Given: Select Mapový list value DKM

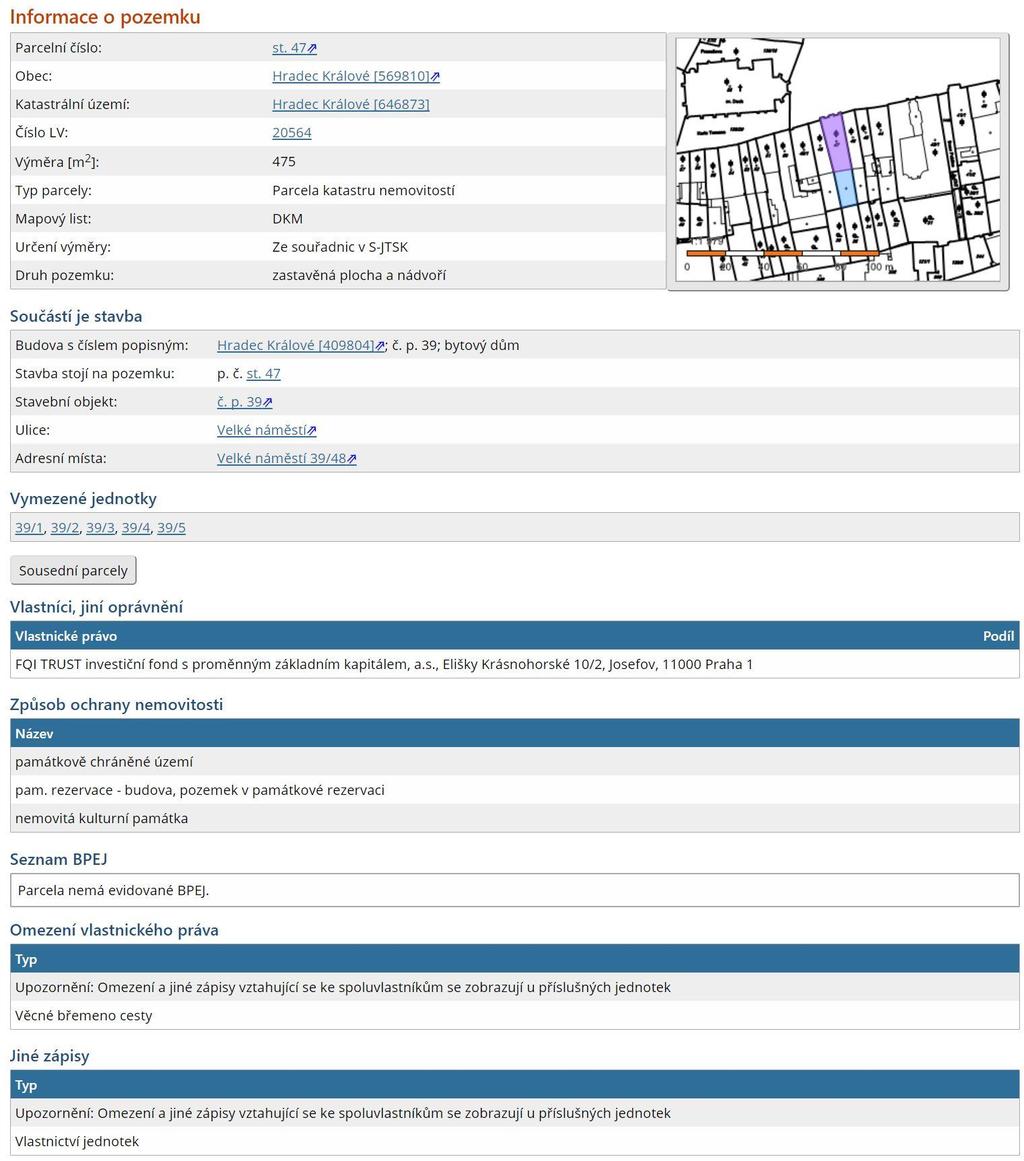Looking at the screenshot, I should (x=287, y=218).
